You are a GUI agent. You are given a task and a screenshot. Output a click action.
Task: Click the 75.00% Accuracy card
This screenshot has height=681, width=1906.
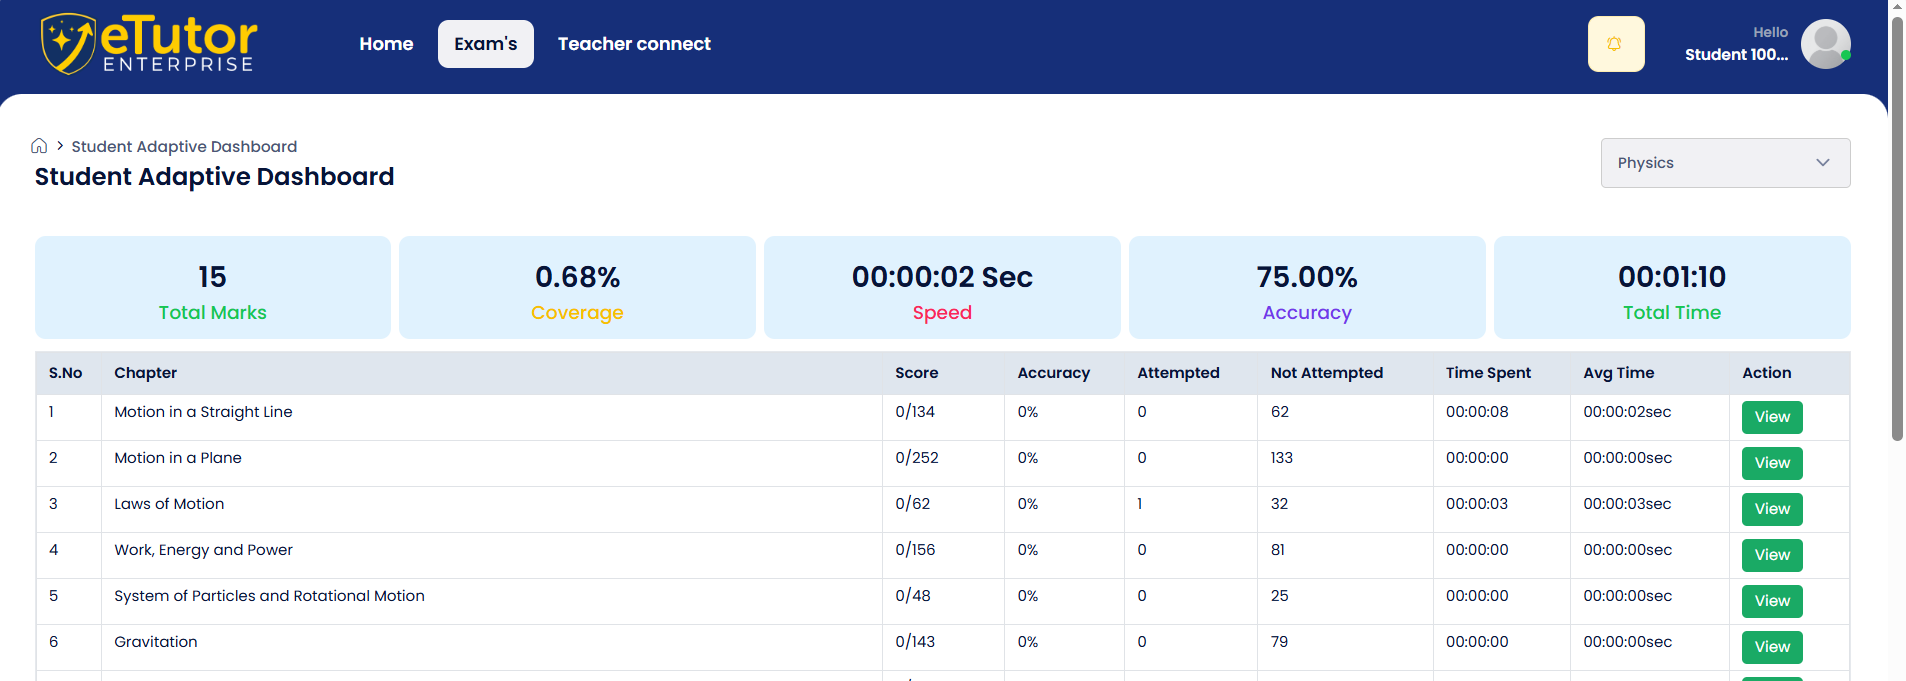coord(1307,288)
